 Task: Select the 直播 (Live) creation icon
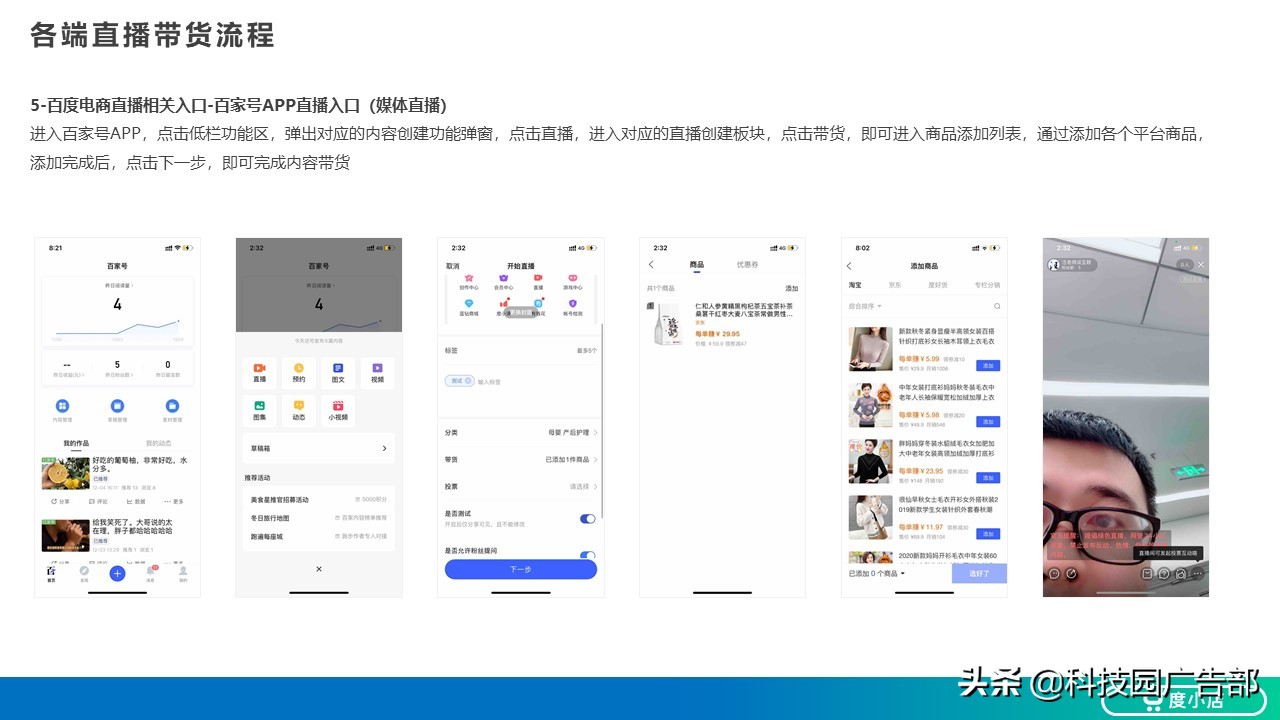coord(261,374)
